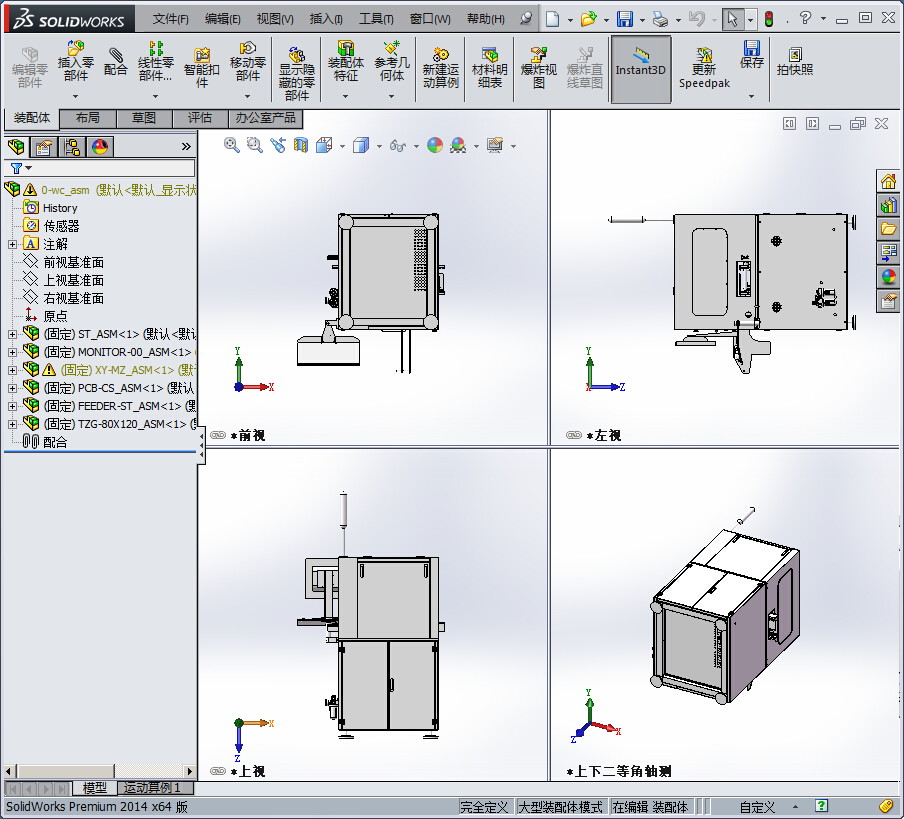Open File Explorer task pane folder icon
Image resolution: width=904 pixels, height=819 pixels.
click(x=888, y=229)
